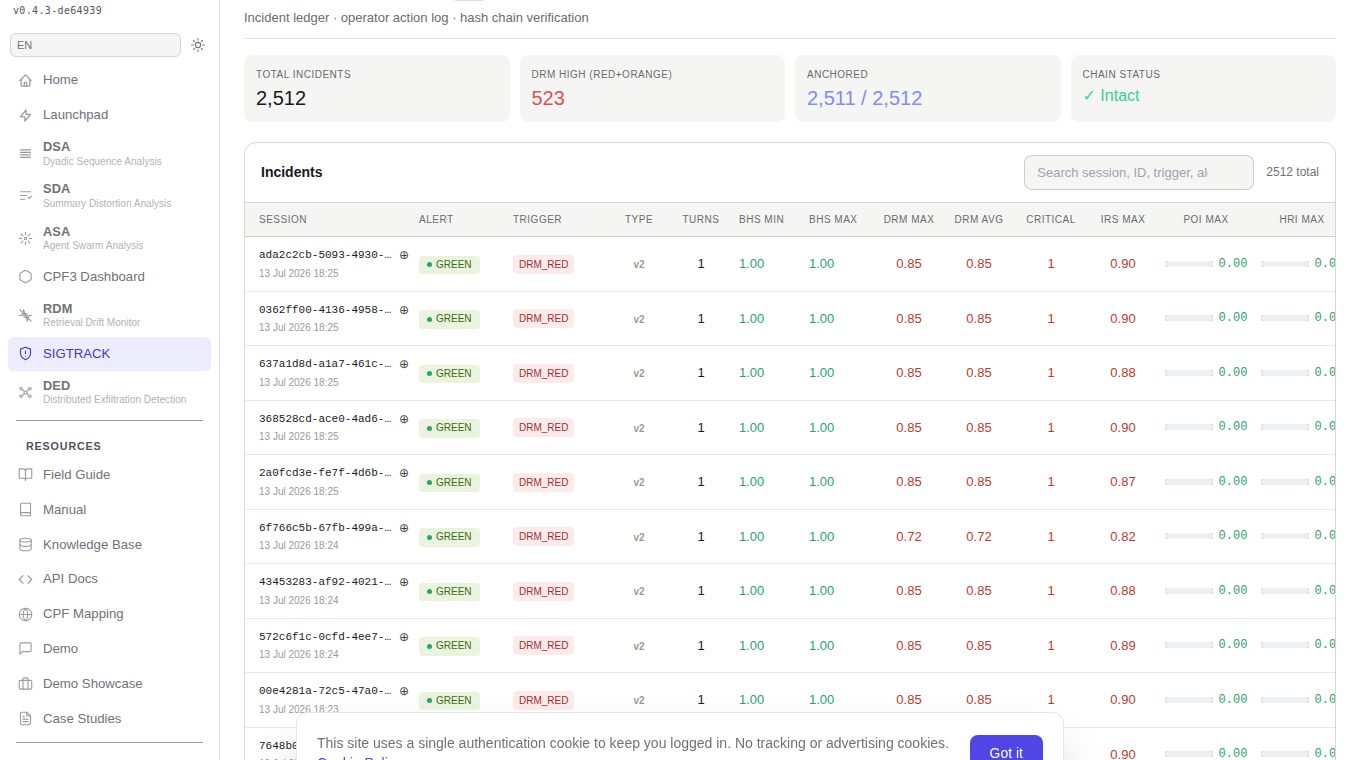Screen dimensions: 1360x760
Task: Toggle the light/dark theme sun icon
Action: click(198, 45)
